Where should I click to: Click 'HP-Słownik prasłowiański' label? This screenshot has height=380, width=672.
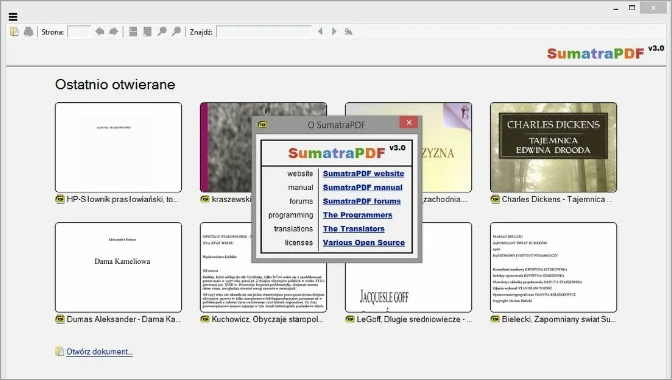[123, 199]
